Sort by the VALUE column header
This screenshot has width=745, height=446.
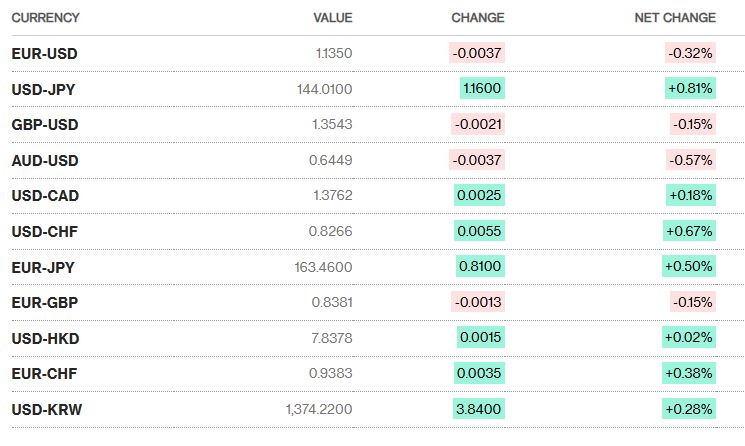pyautogui.click(x=332, y=18)
